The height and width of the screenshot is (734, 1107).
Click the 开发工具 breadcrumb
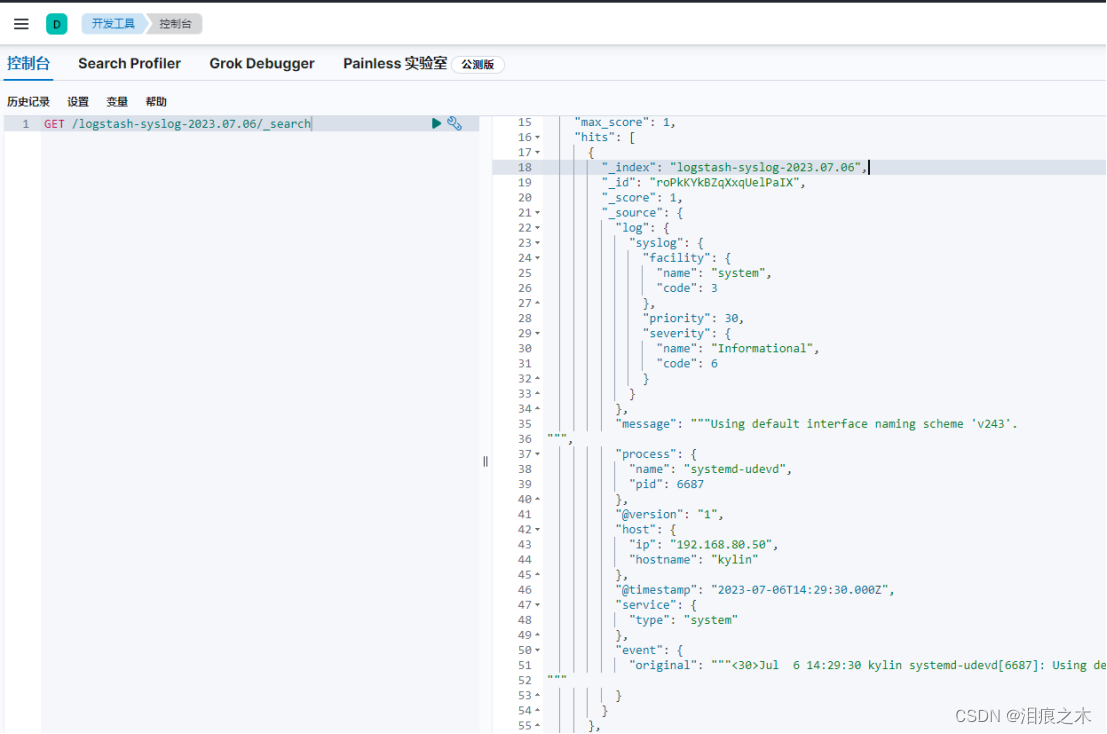point(111,23)
